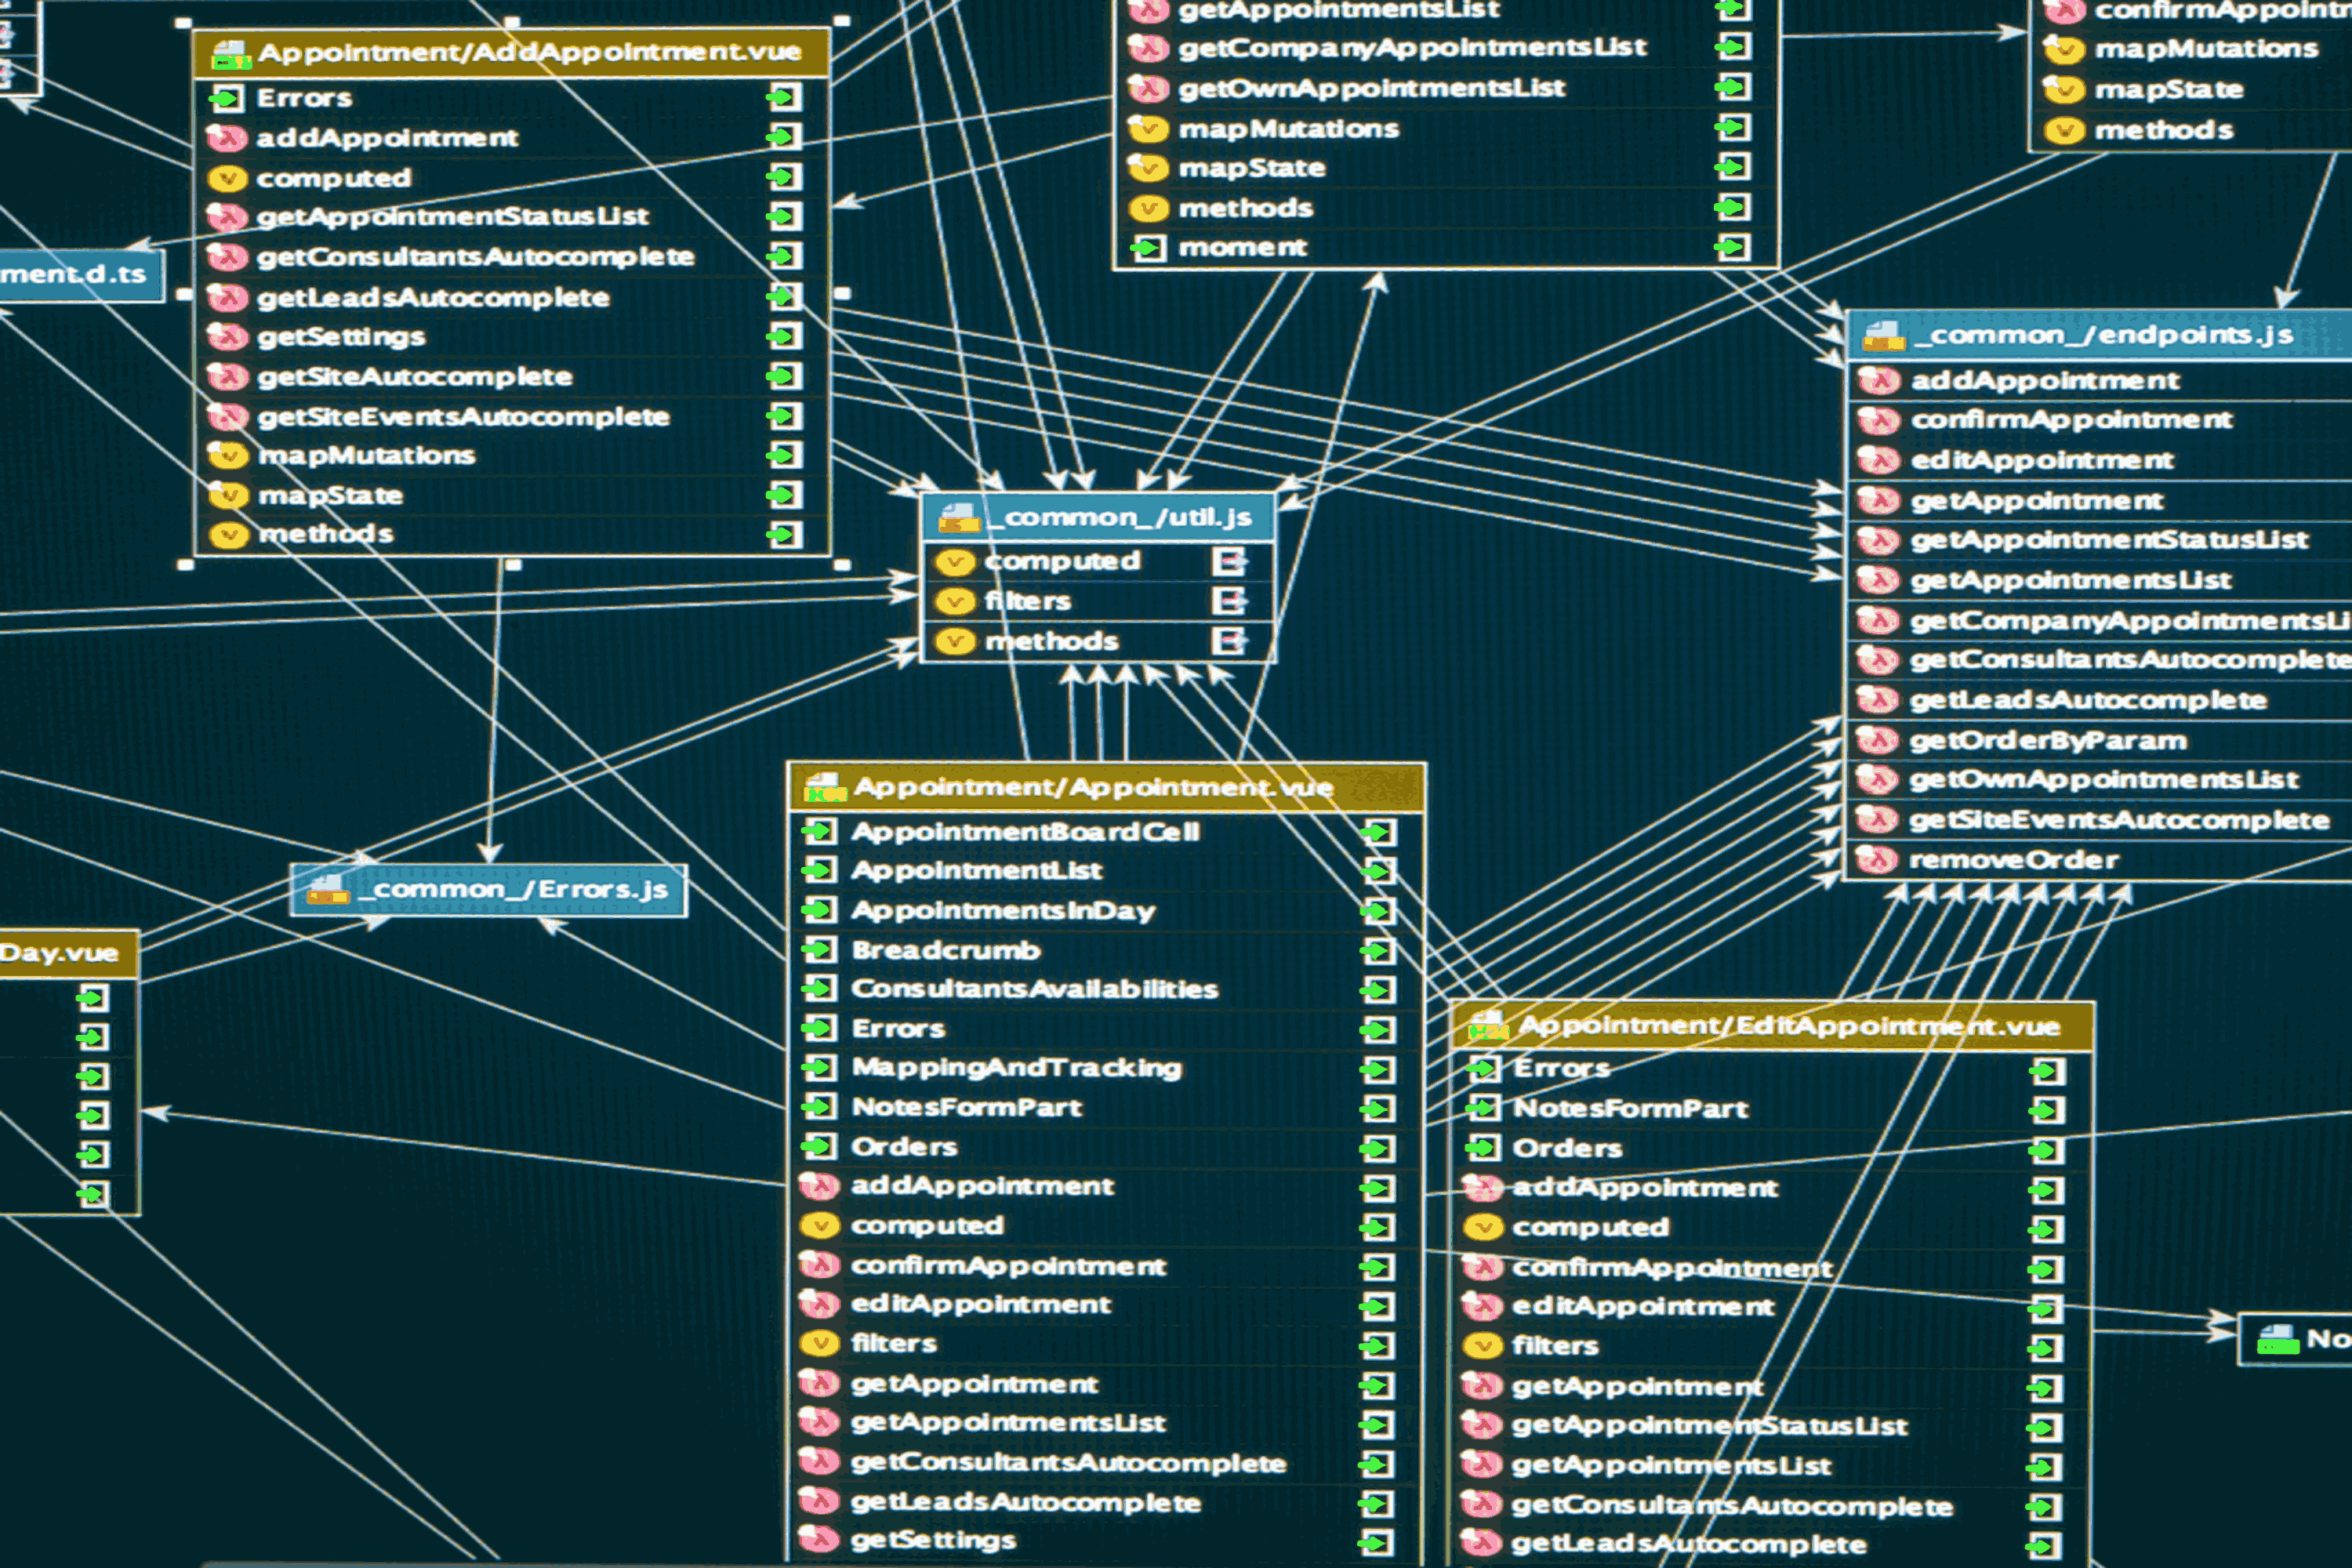Click the file icon on the _common_/Errors.js node
2352x1568 pixels.
(327, 889)
